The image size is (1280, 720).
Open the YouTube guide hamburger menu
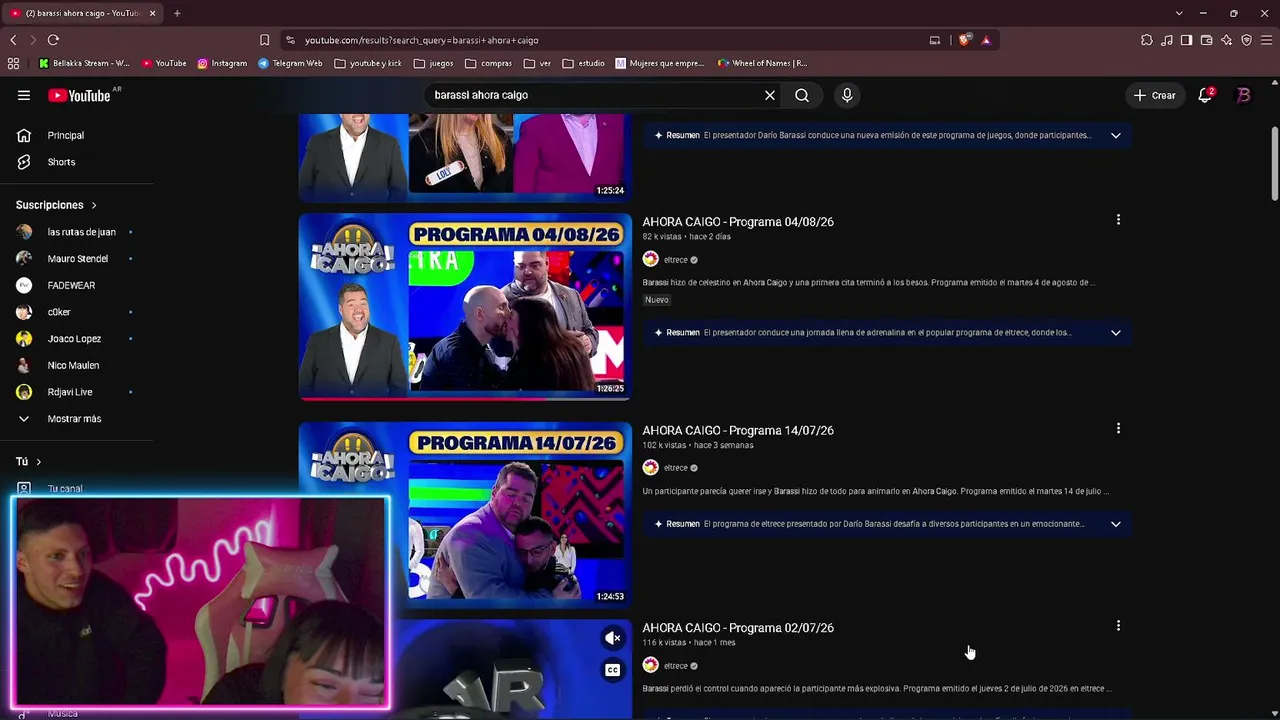(x=24, y=95)
